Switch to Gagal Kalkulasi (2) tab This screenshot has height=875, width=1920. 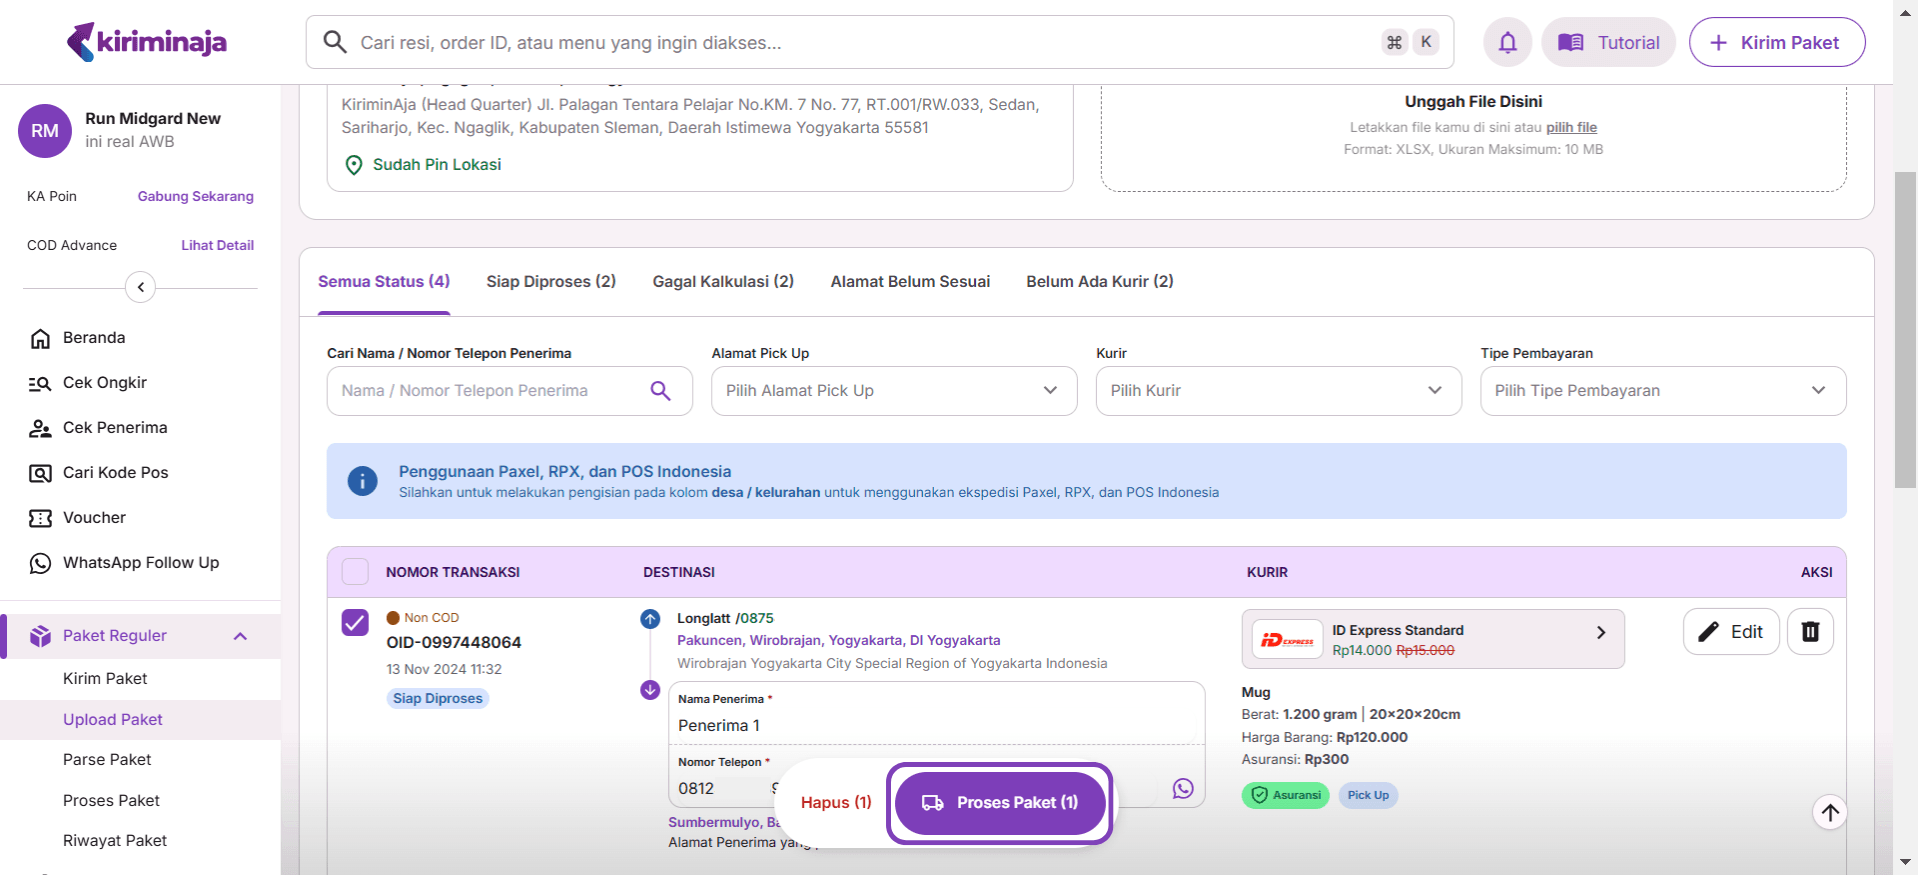coord(723,282)
